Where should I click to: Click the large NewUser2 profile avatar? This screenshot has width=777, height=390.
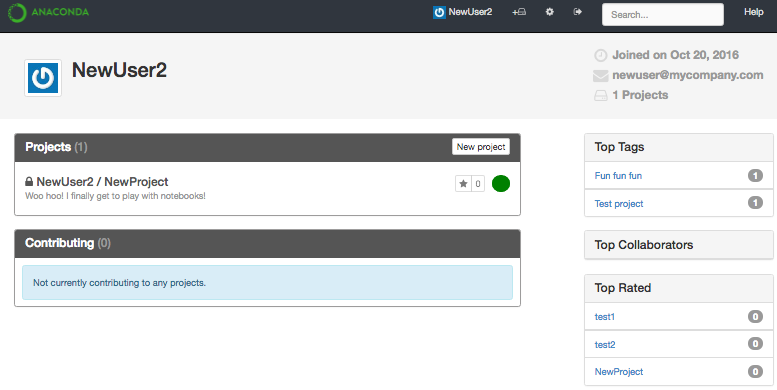[x=43, y=78]
